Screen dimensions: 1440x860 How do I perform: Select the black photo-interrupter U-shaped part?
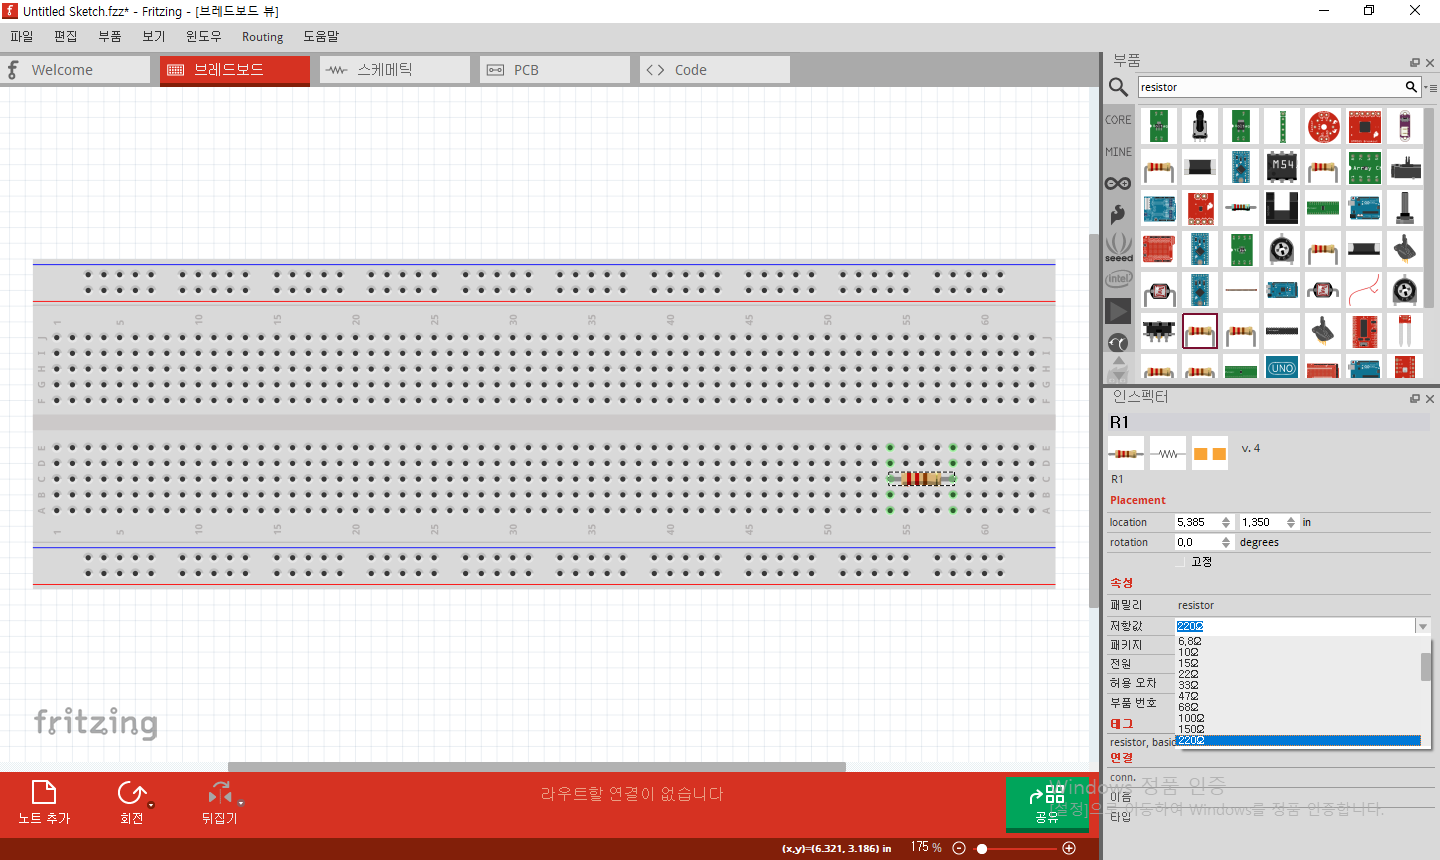(x=1282, y=208)
